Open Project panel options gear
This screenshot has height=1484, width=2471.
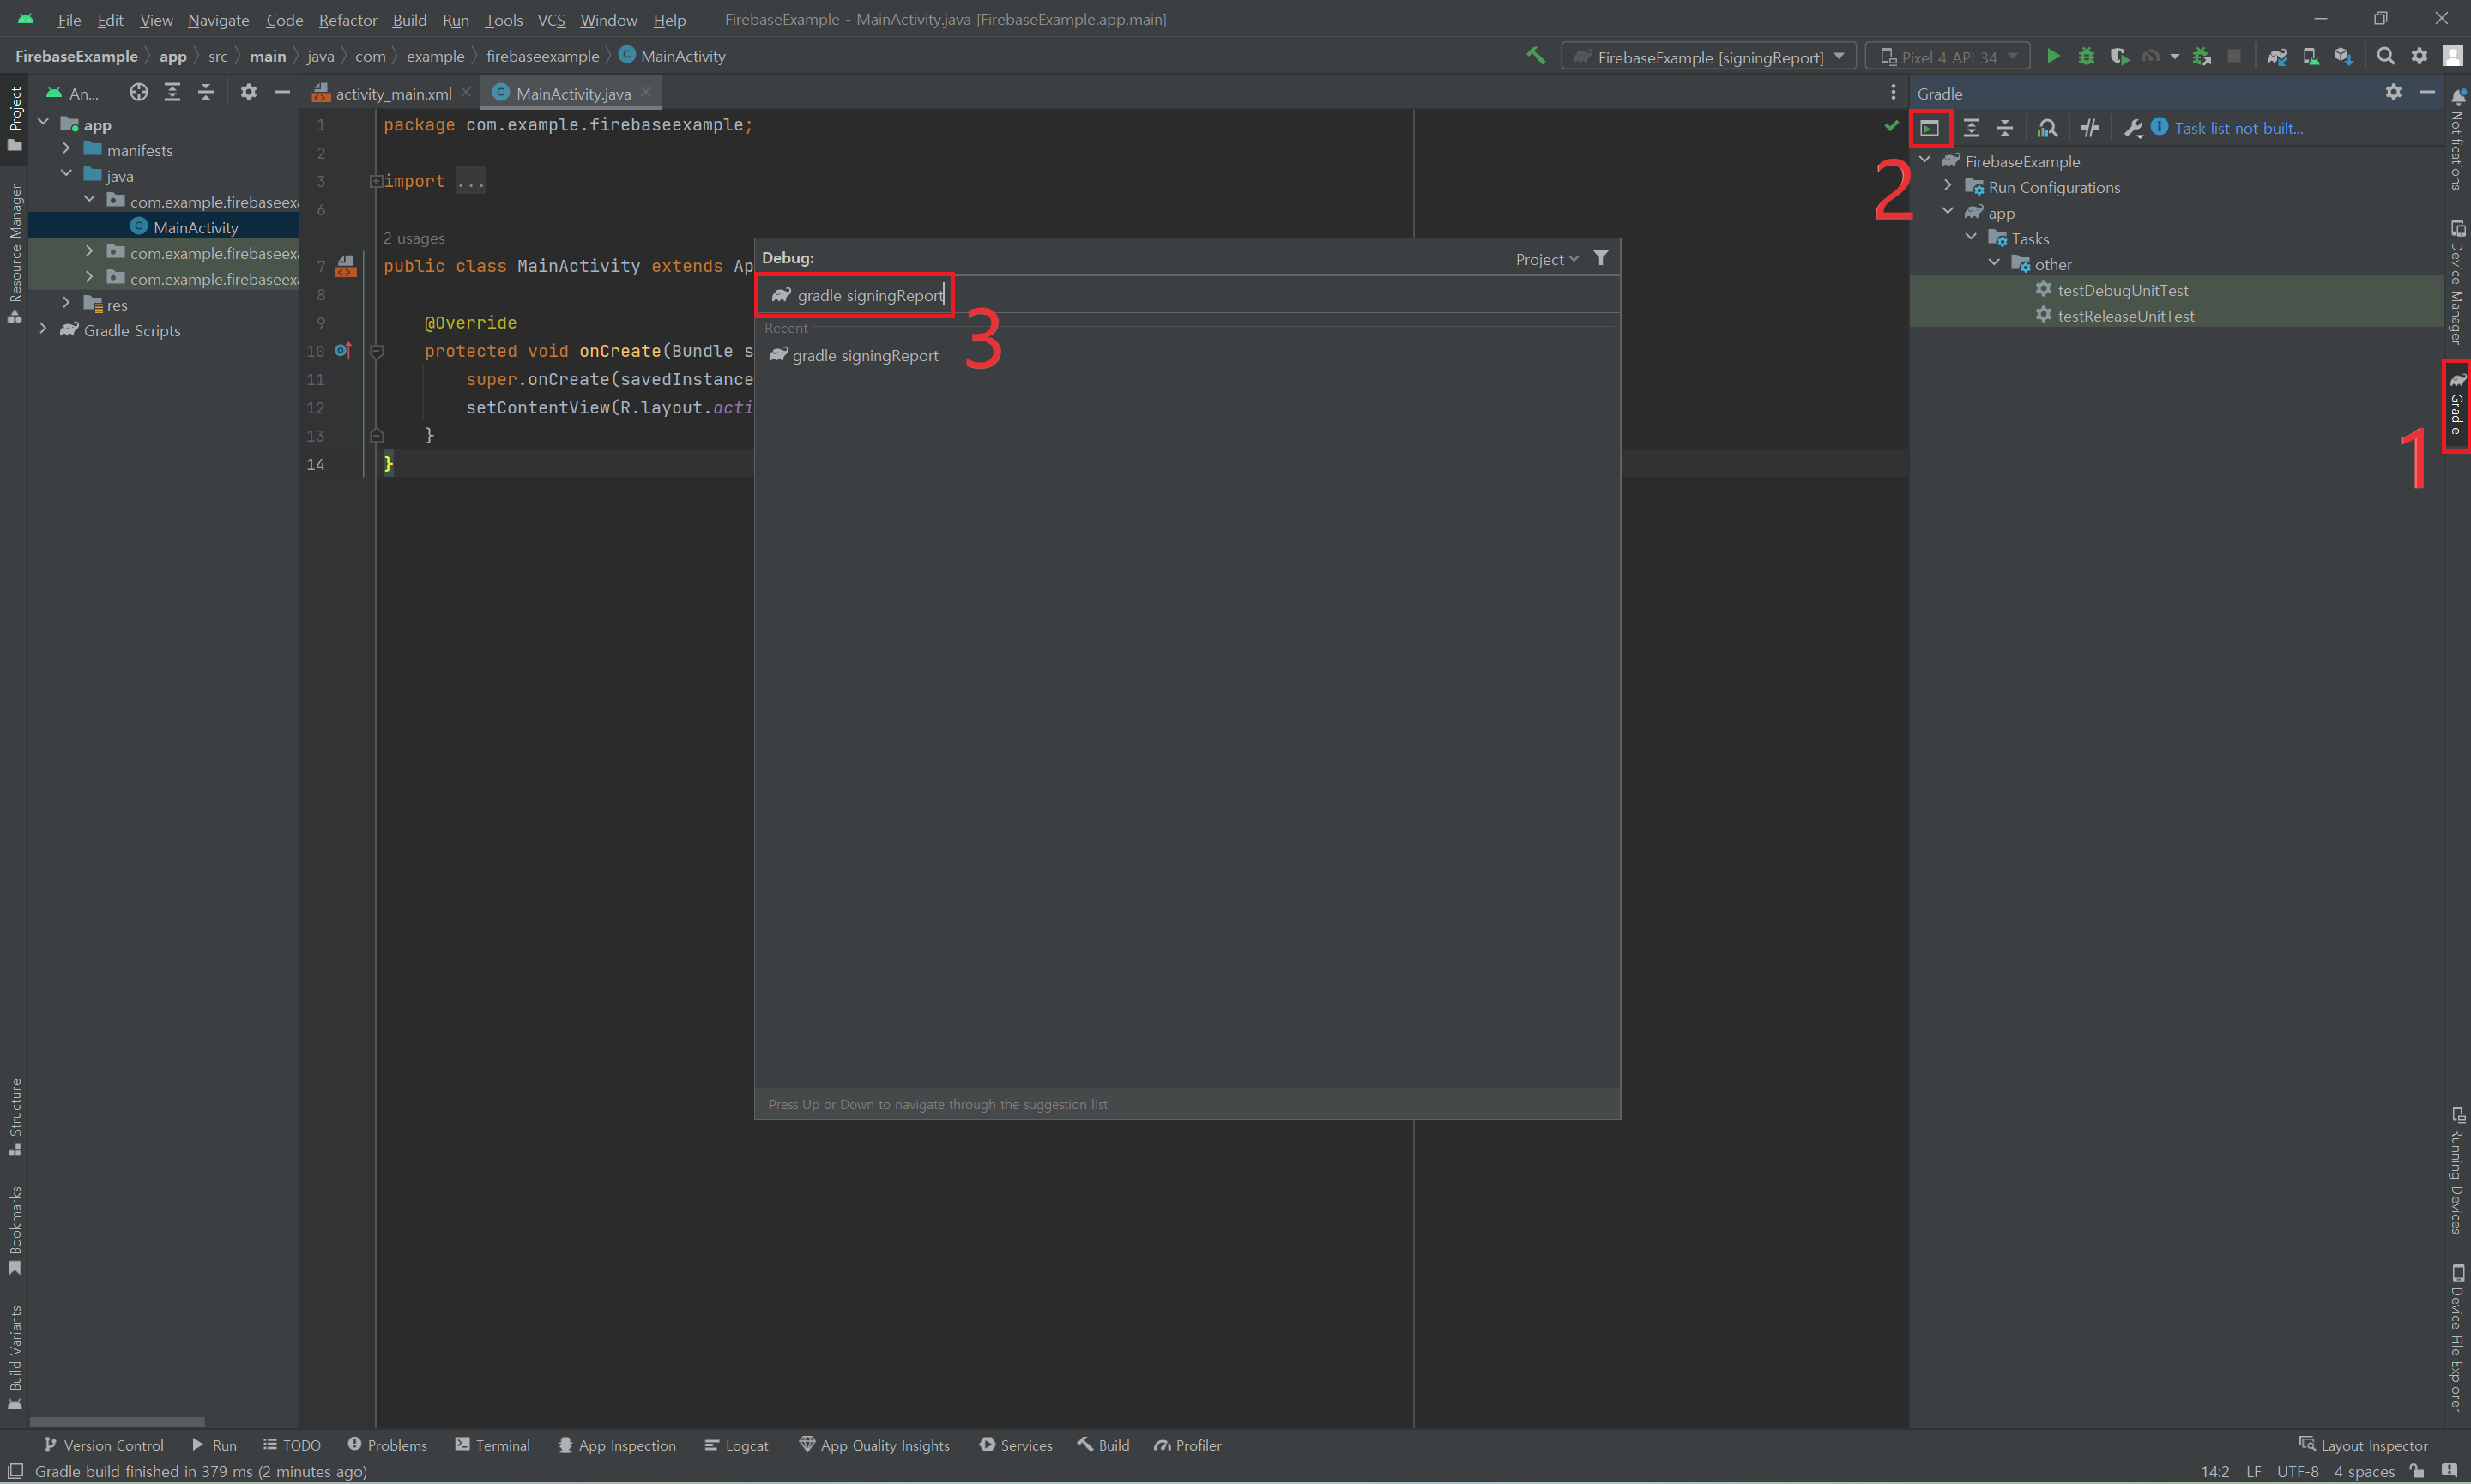[248, 92]
